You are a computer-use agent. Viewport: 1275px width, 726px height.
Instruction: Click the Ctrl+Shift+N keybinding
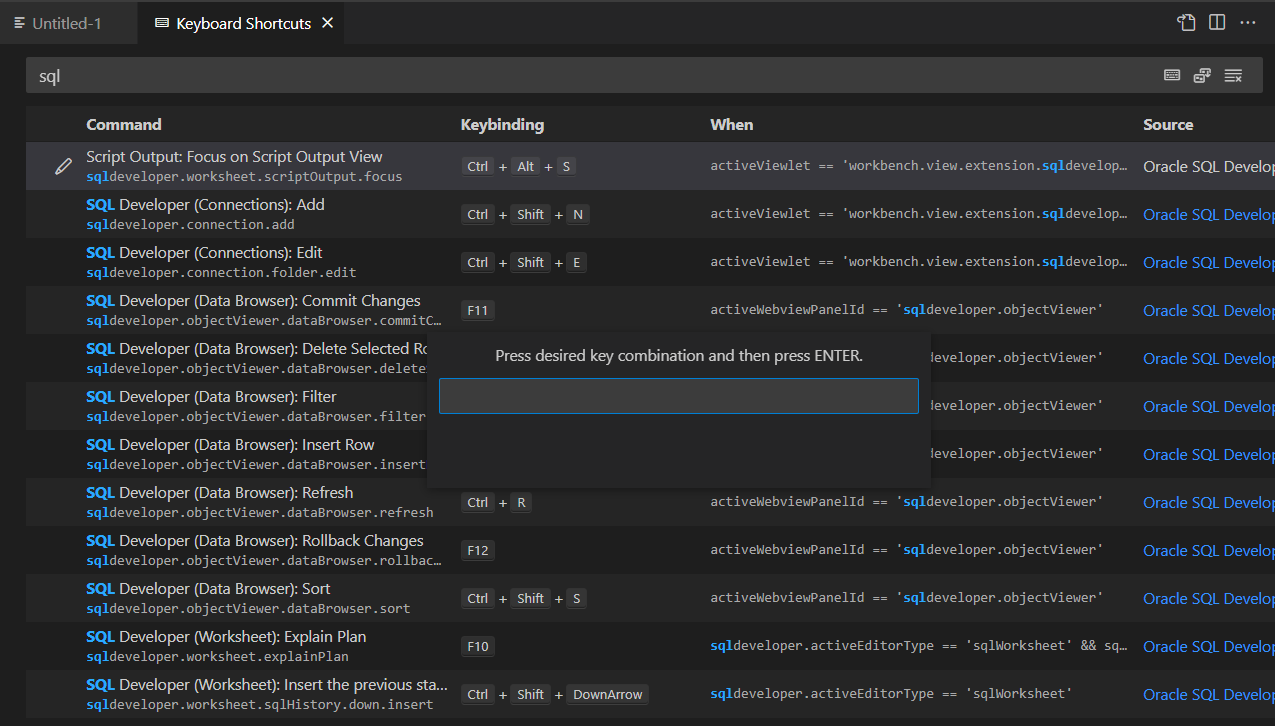(525, 215)
